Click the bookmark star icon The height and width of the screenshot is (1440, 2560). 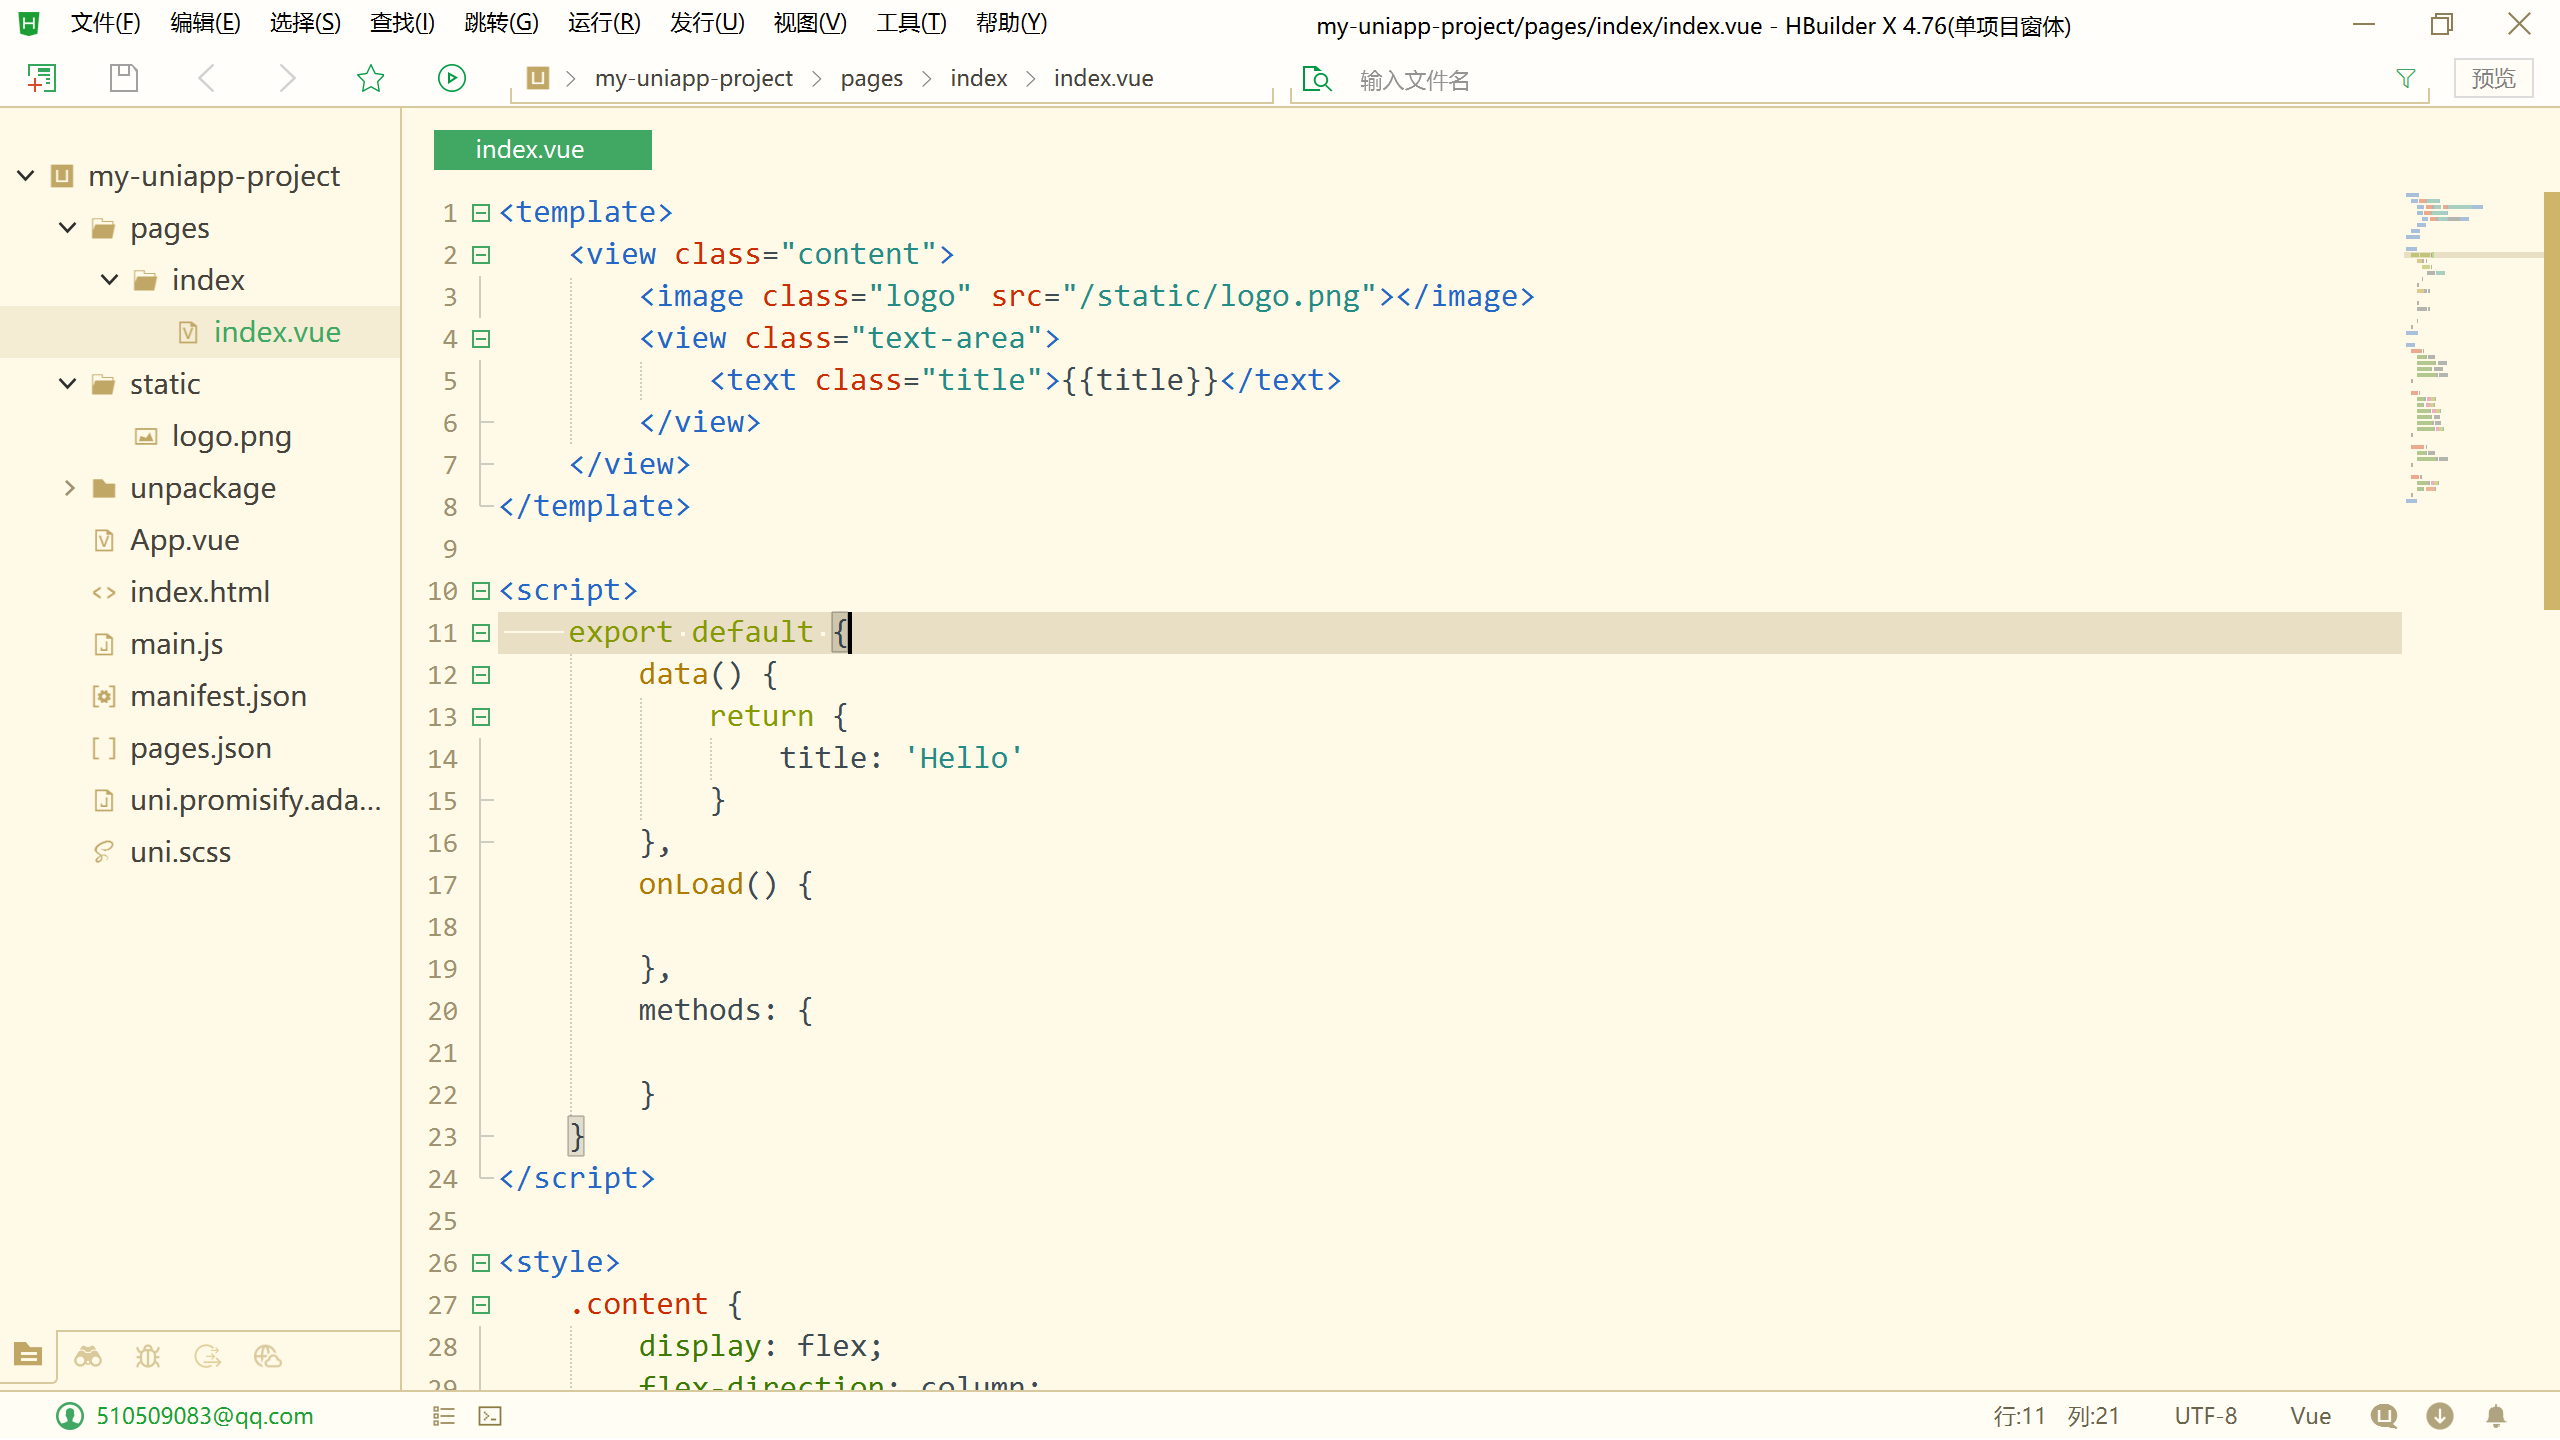370,78
